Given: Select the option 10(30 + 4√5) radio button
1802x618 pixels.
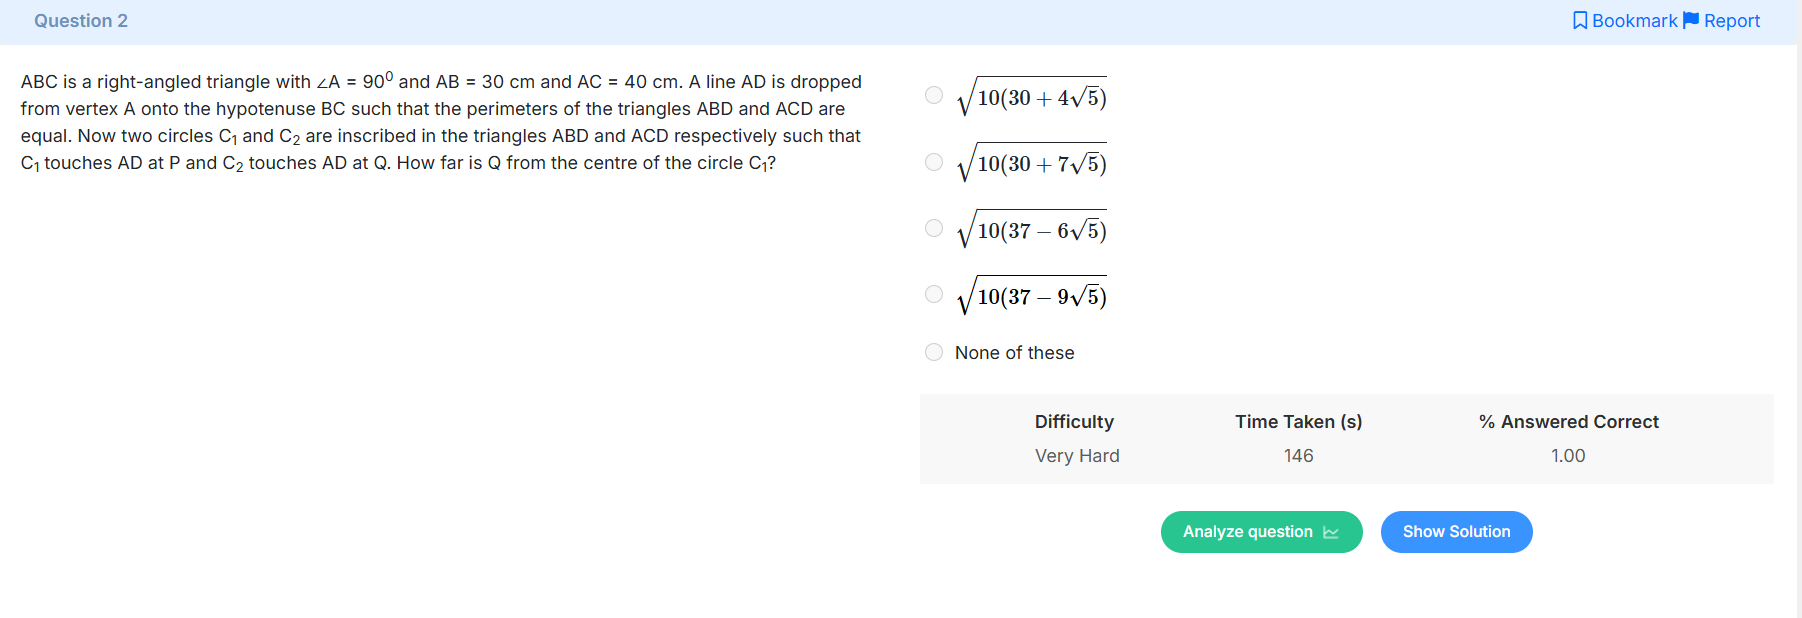Looking at the screenshot, I should (934, 95).
